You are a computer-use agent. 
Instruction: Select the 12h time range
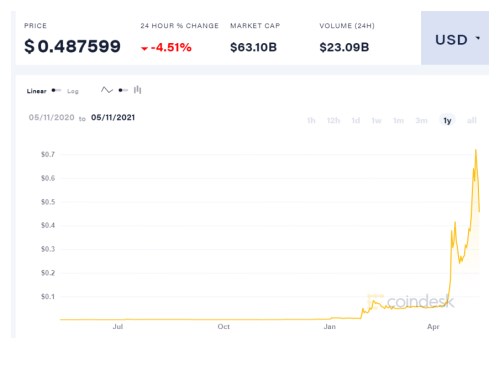click(333, 120)
